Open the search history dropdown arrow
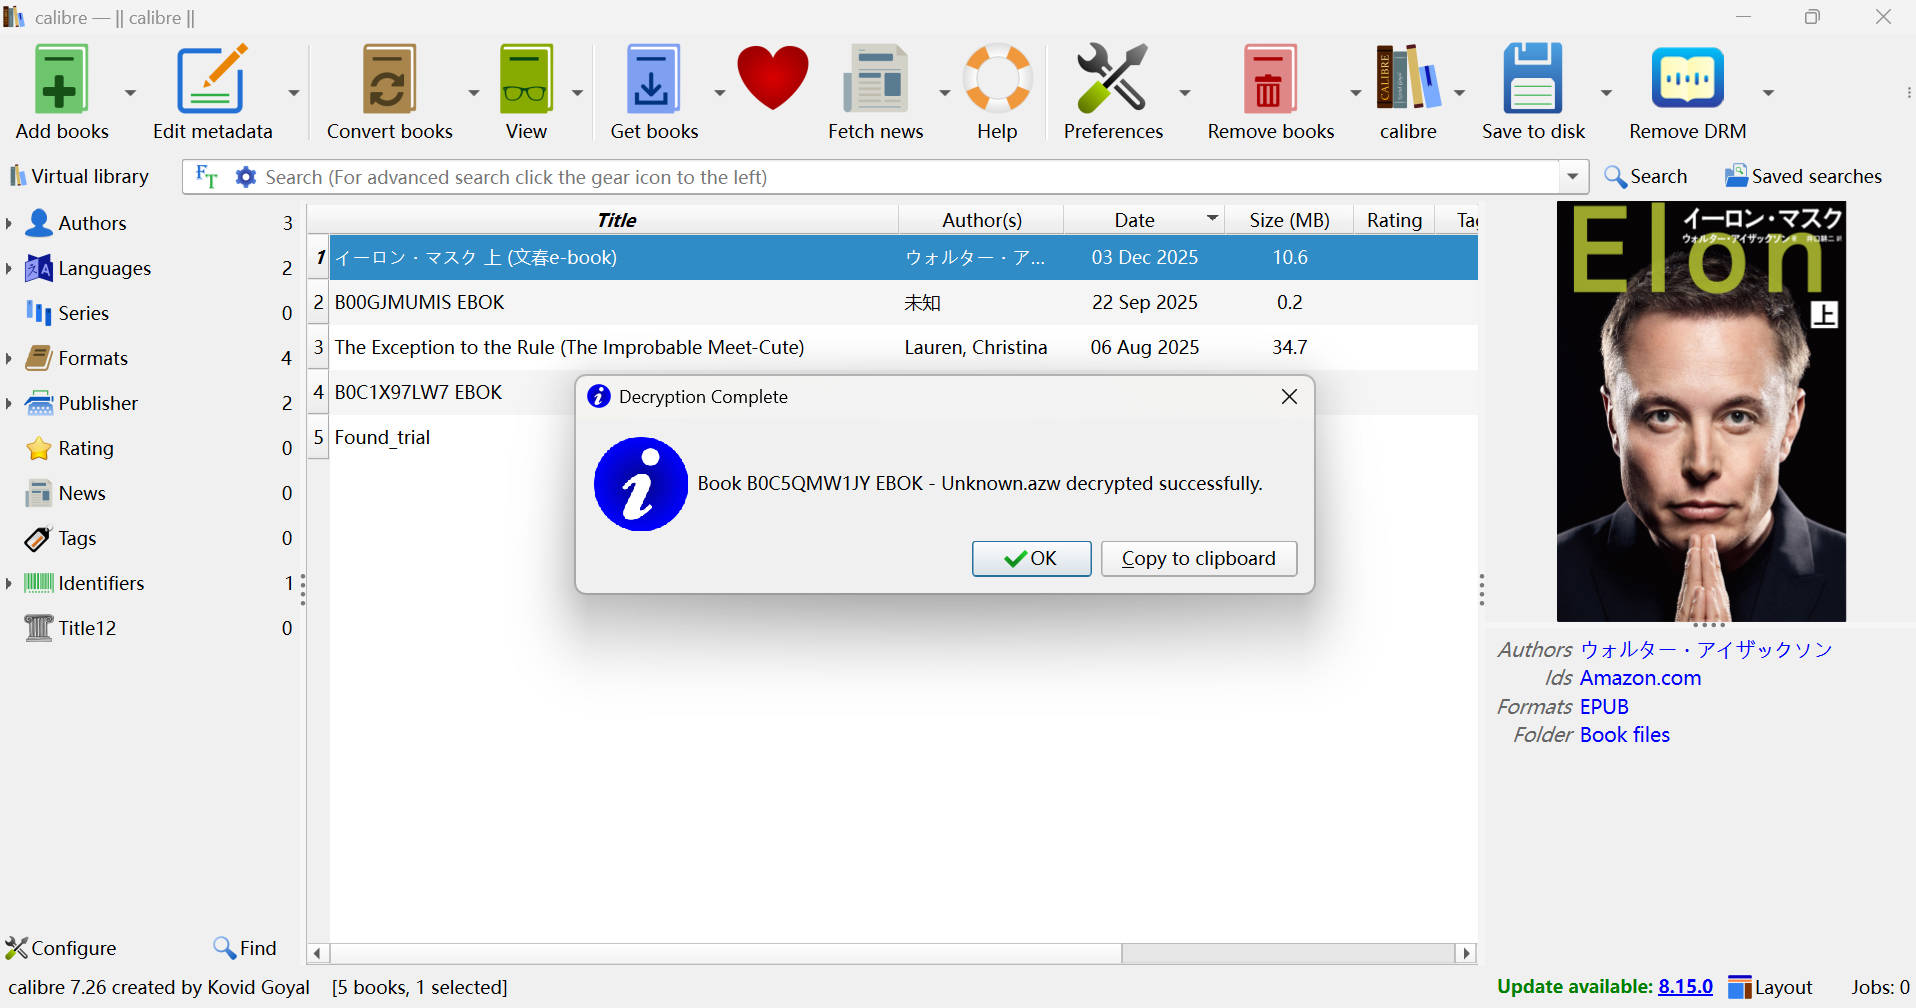1916x1008 pixels. tap(1572, 176)
